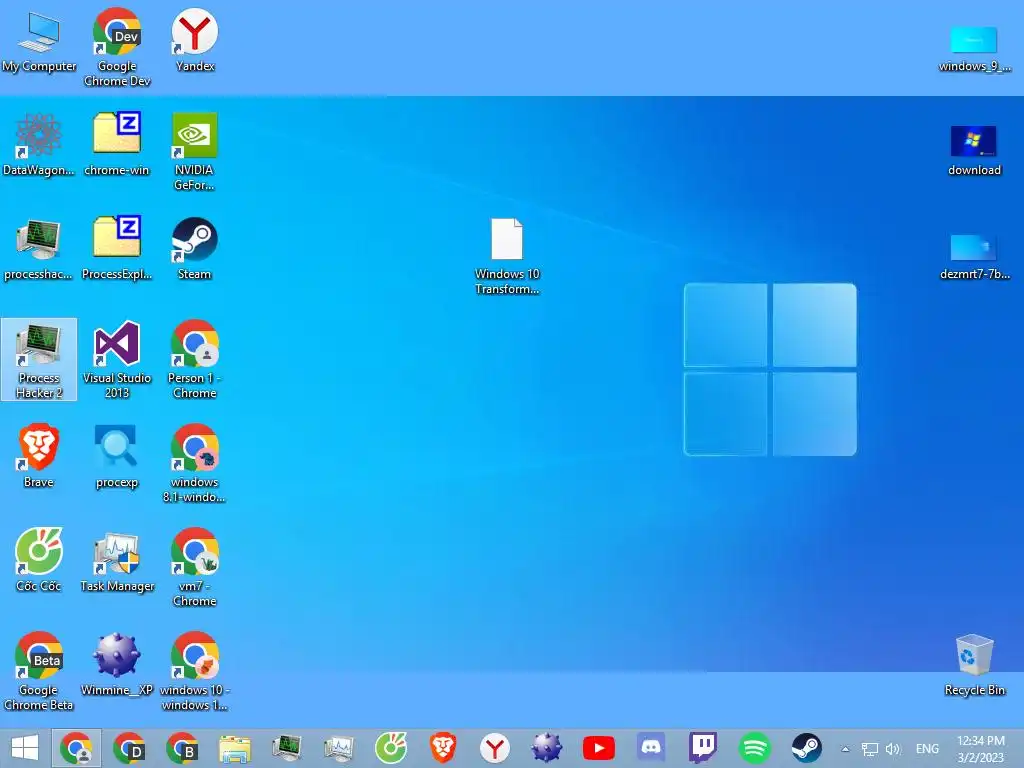Click Chrome profile icon in taskbar
Viewport: 1024px width, 768px height.
click(76, 748)
